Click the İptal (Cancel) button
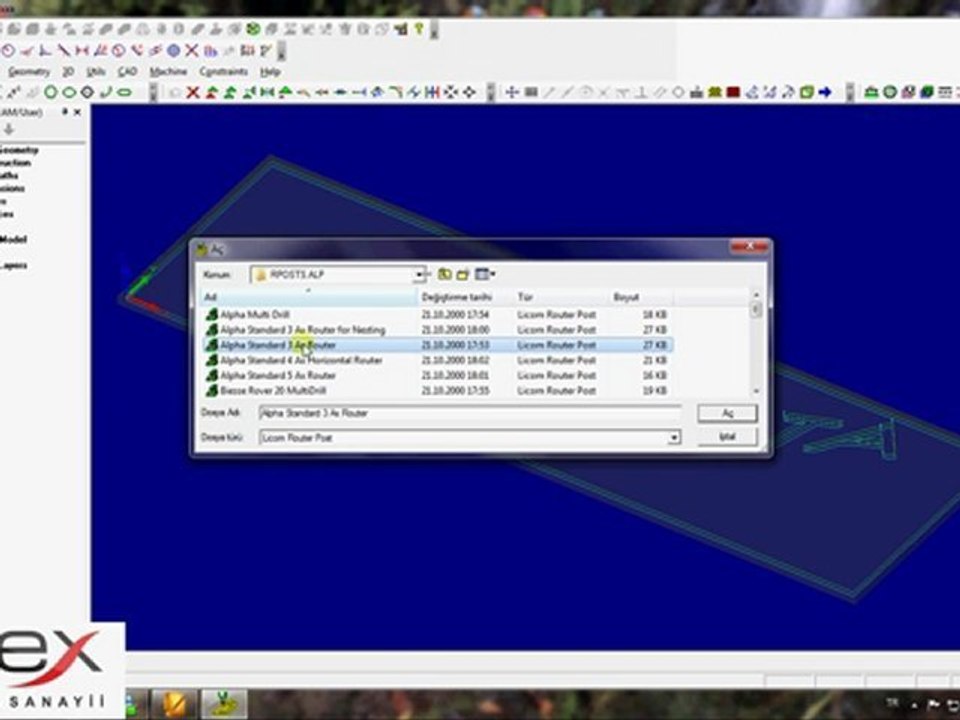This screenshot has height=720, width=960. 727,437
